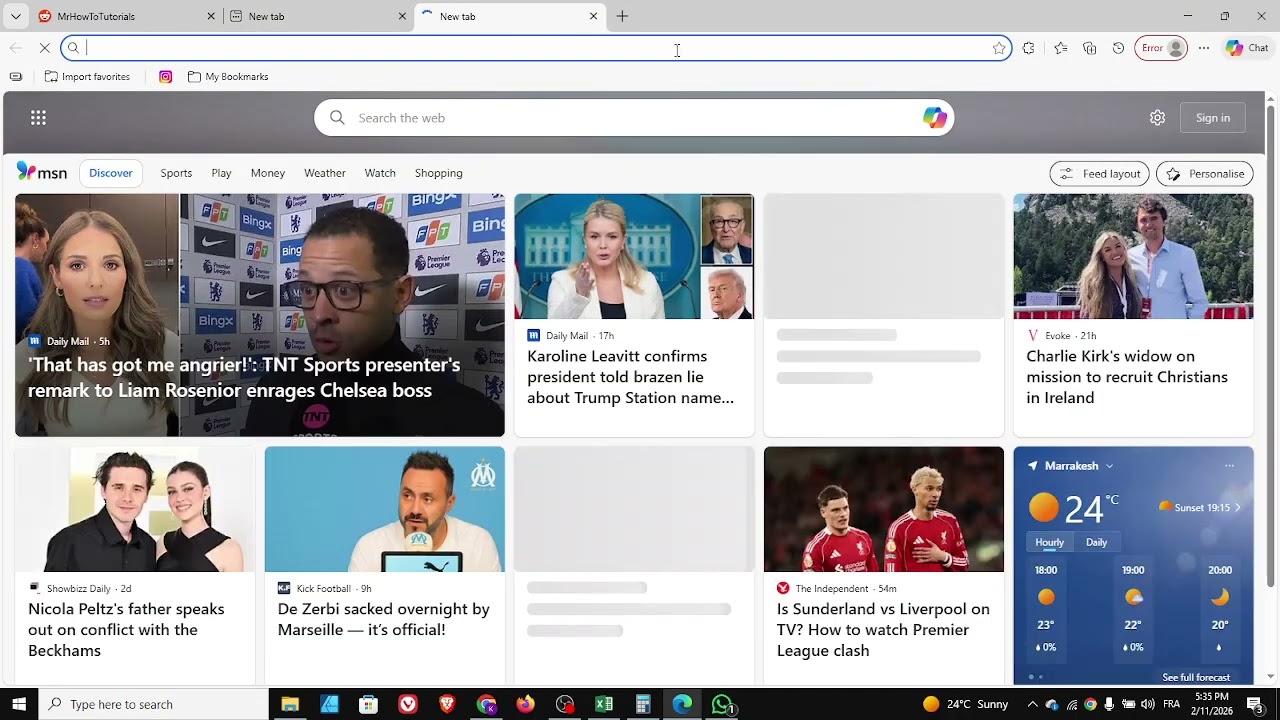Open the Sports section
The height and width of the screenshot is (720, 1280).
pyautogui.click(x=176, y=173)
